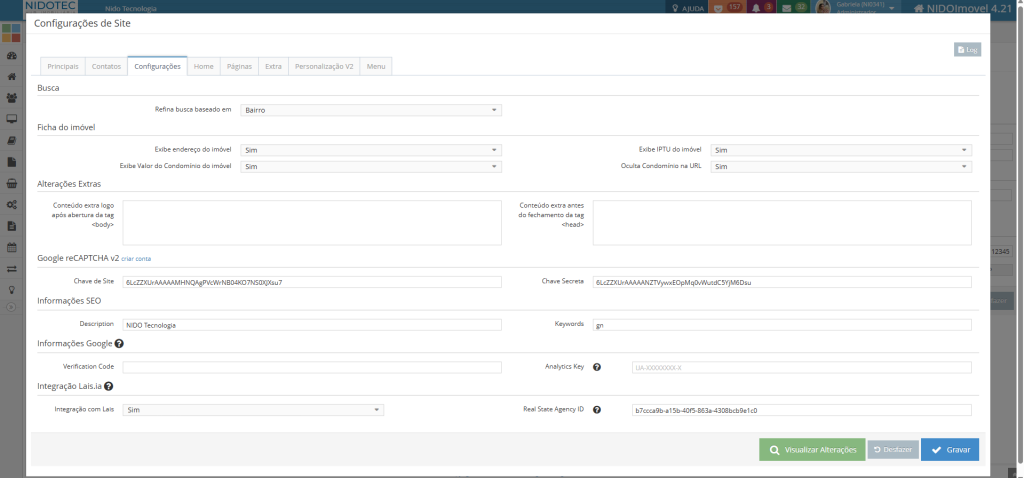Switch to the Personalização V2 tab
The height and width of the screenshot is (478, 1024).
324,66
